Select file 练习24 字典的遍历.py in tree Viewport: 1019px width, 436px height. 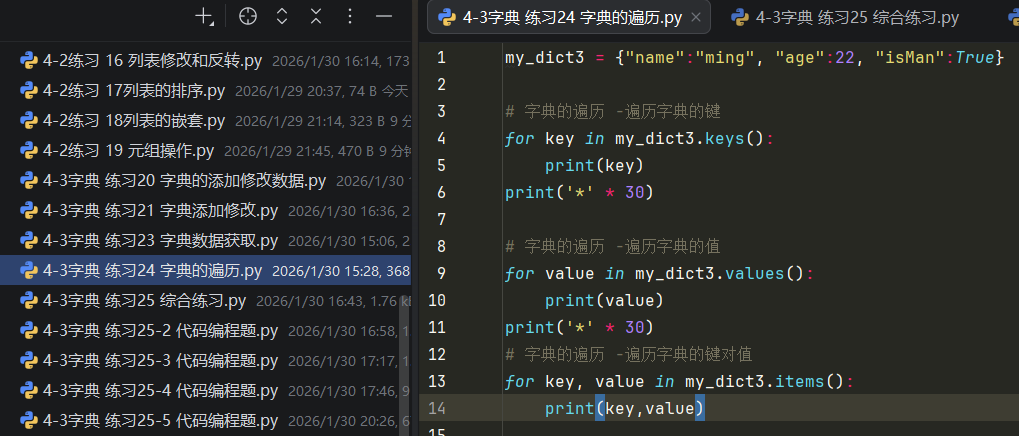pyautogui.click(x=205, y=270)
